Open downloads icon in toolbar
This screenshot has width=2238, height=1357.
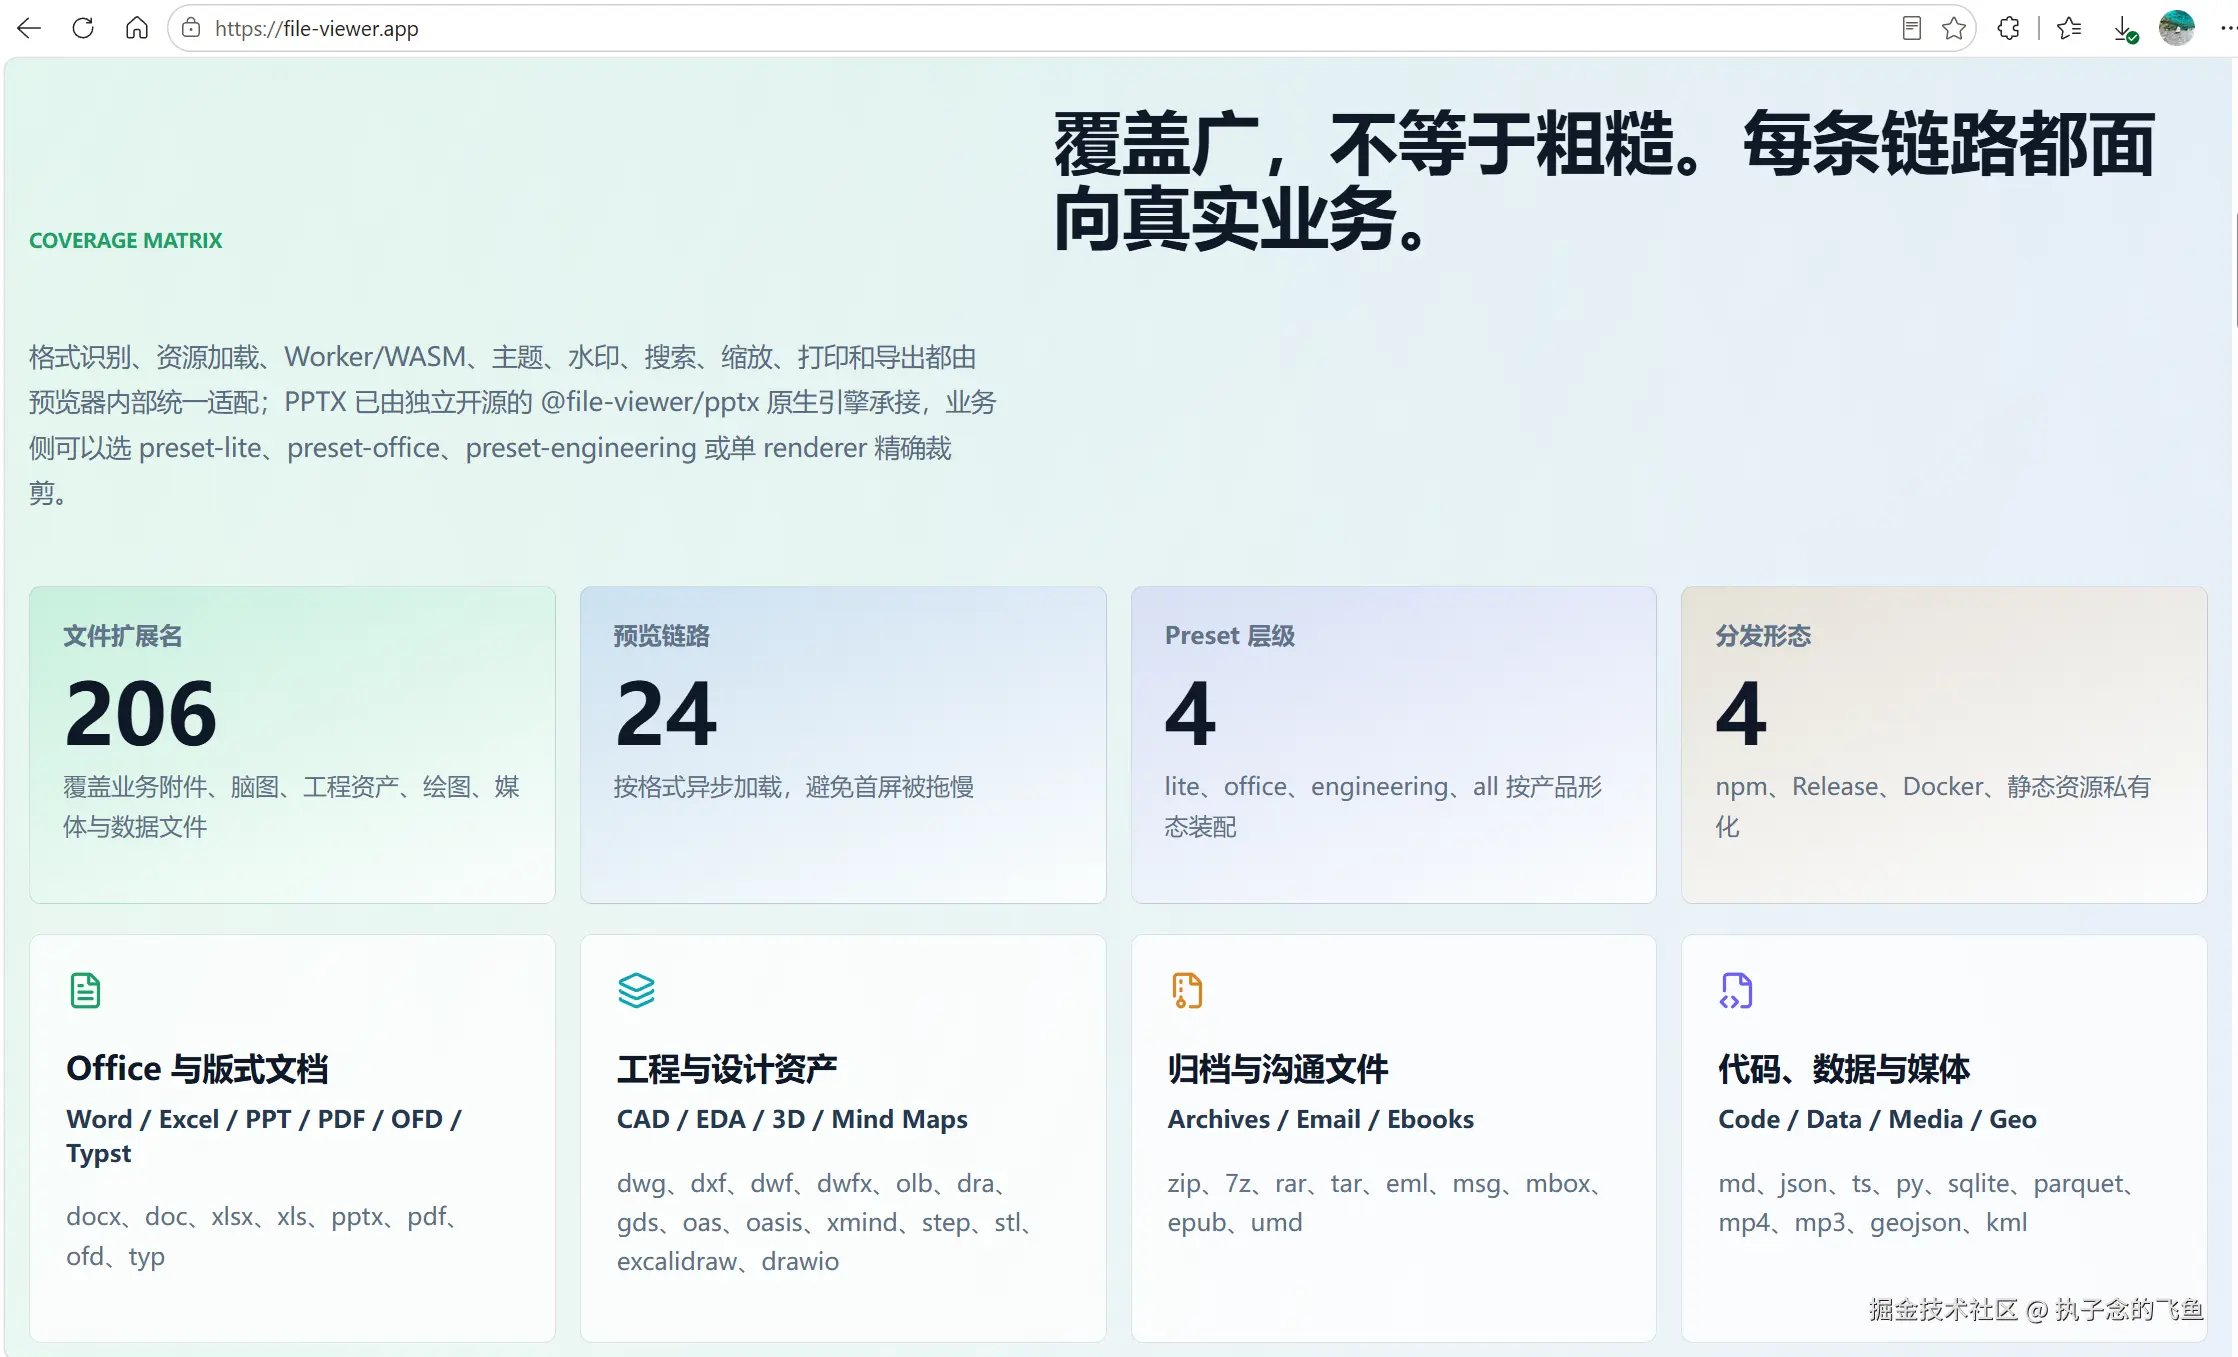(x=2125, y=29)
